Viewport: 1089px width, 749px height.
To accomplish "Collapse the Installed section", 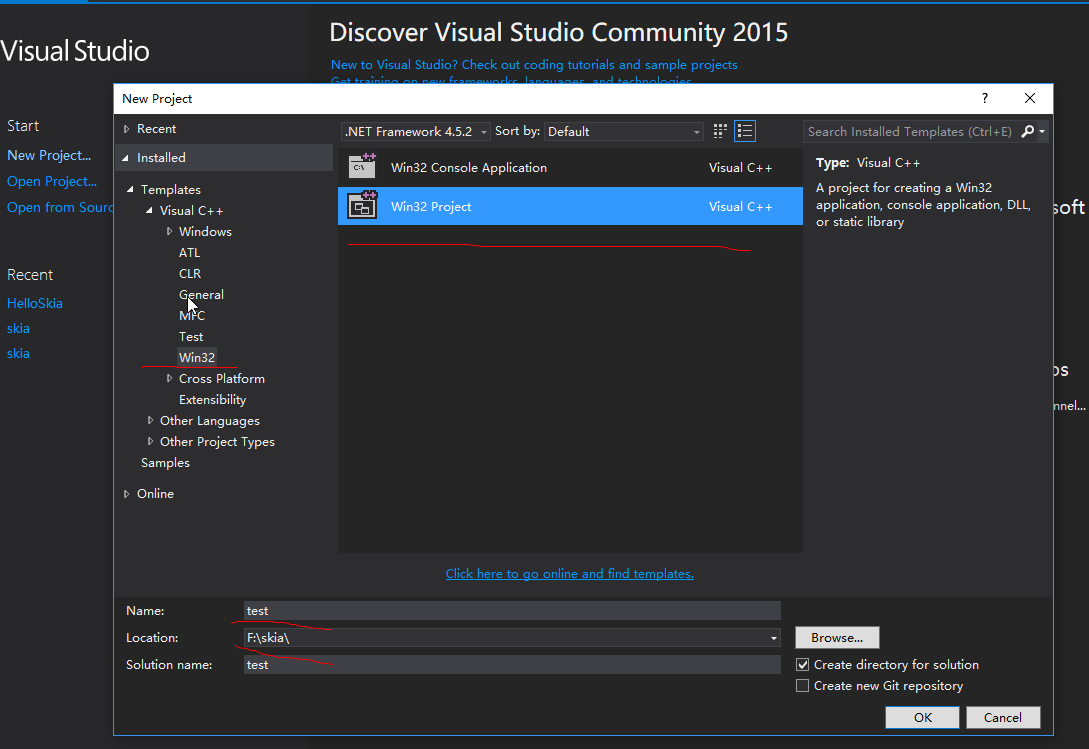I will point(126,158).
